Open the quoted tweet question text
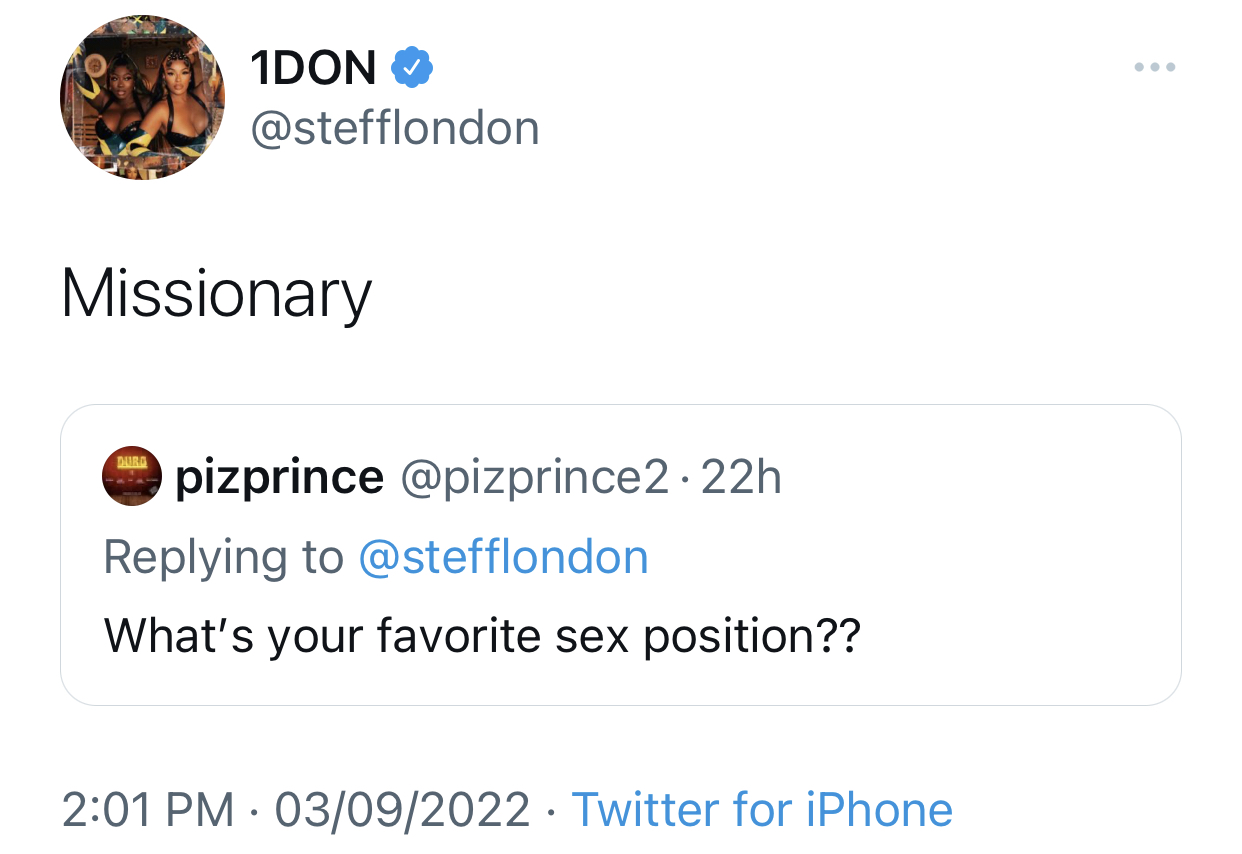Viewport: 1242px width, 854px height. click(x=482, y=636)
